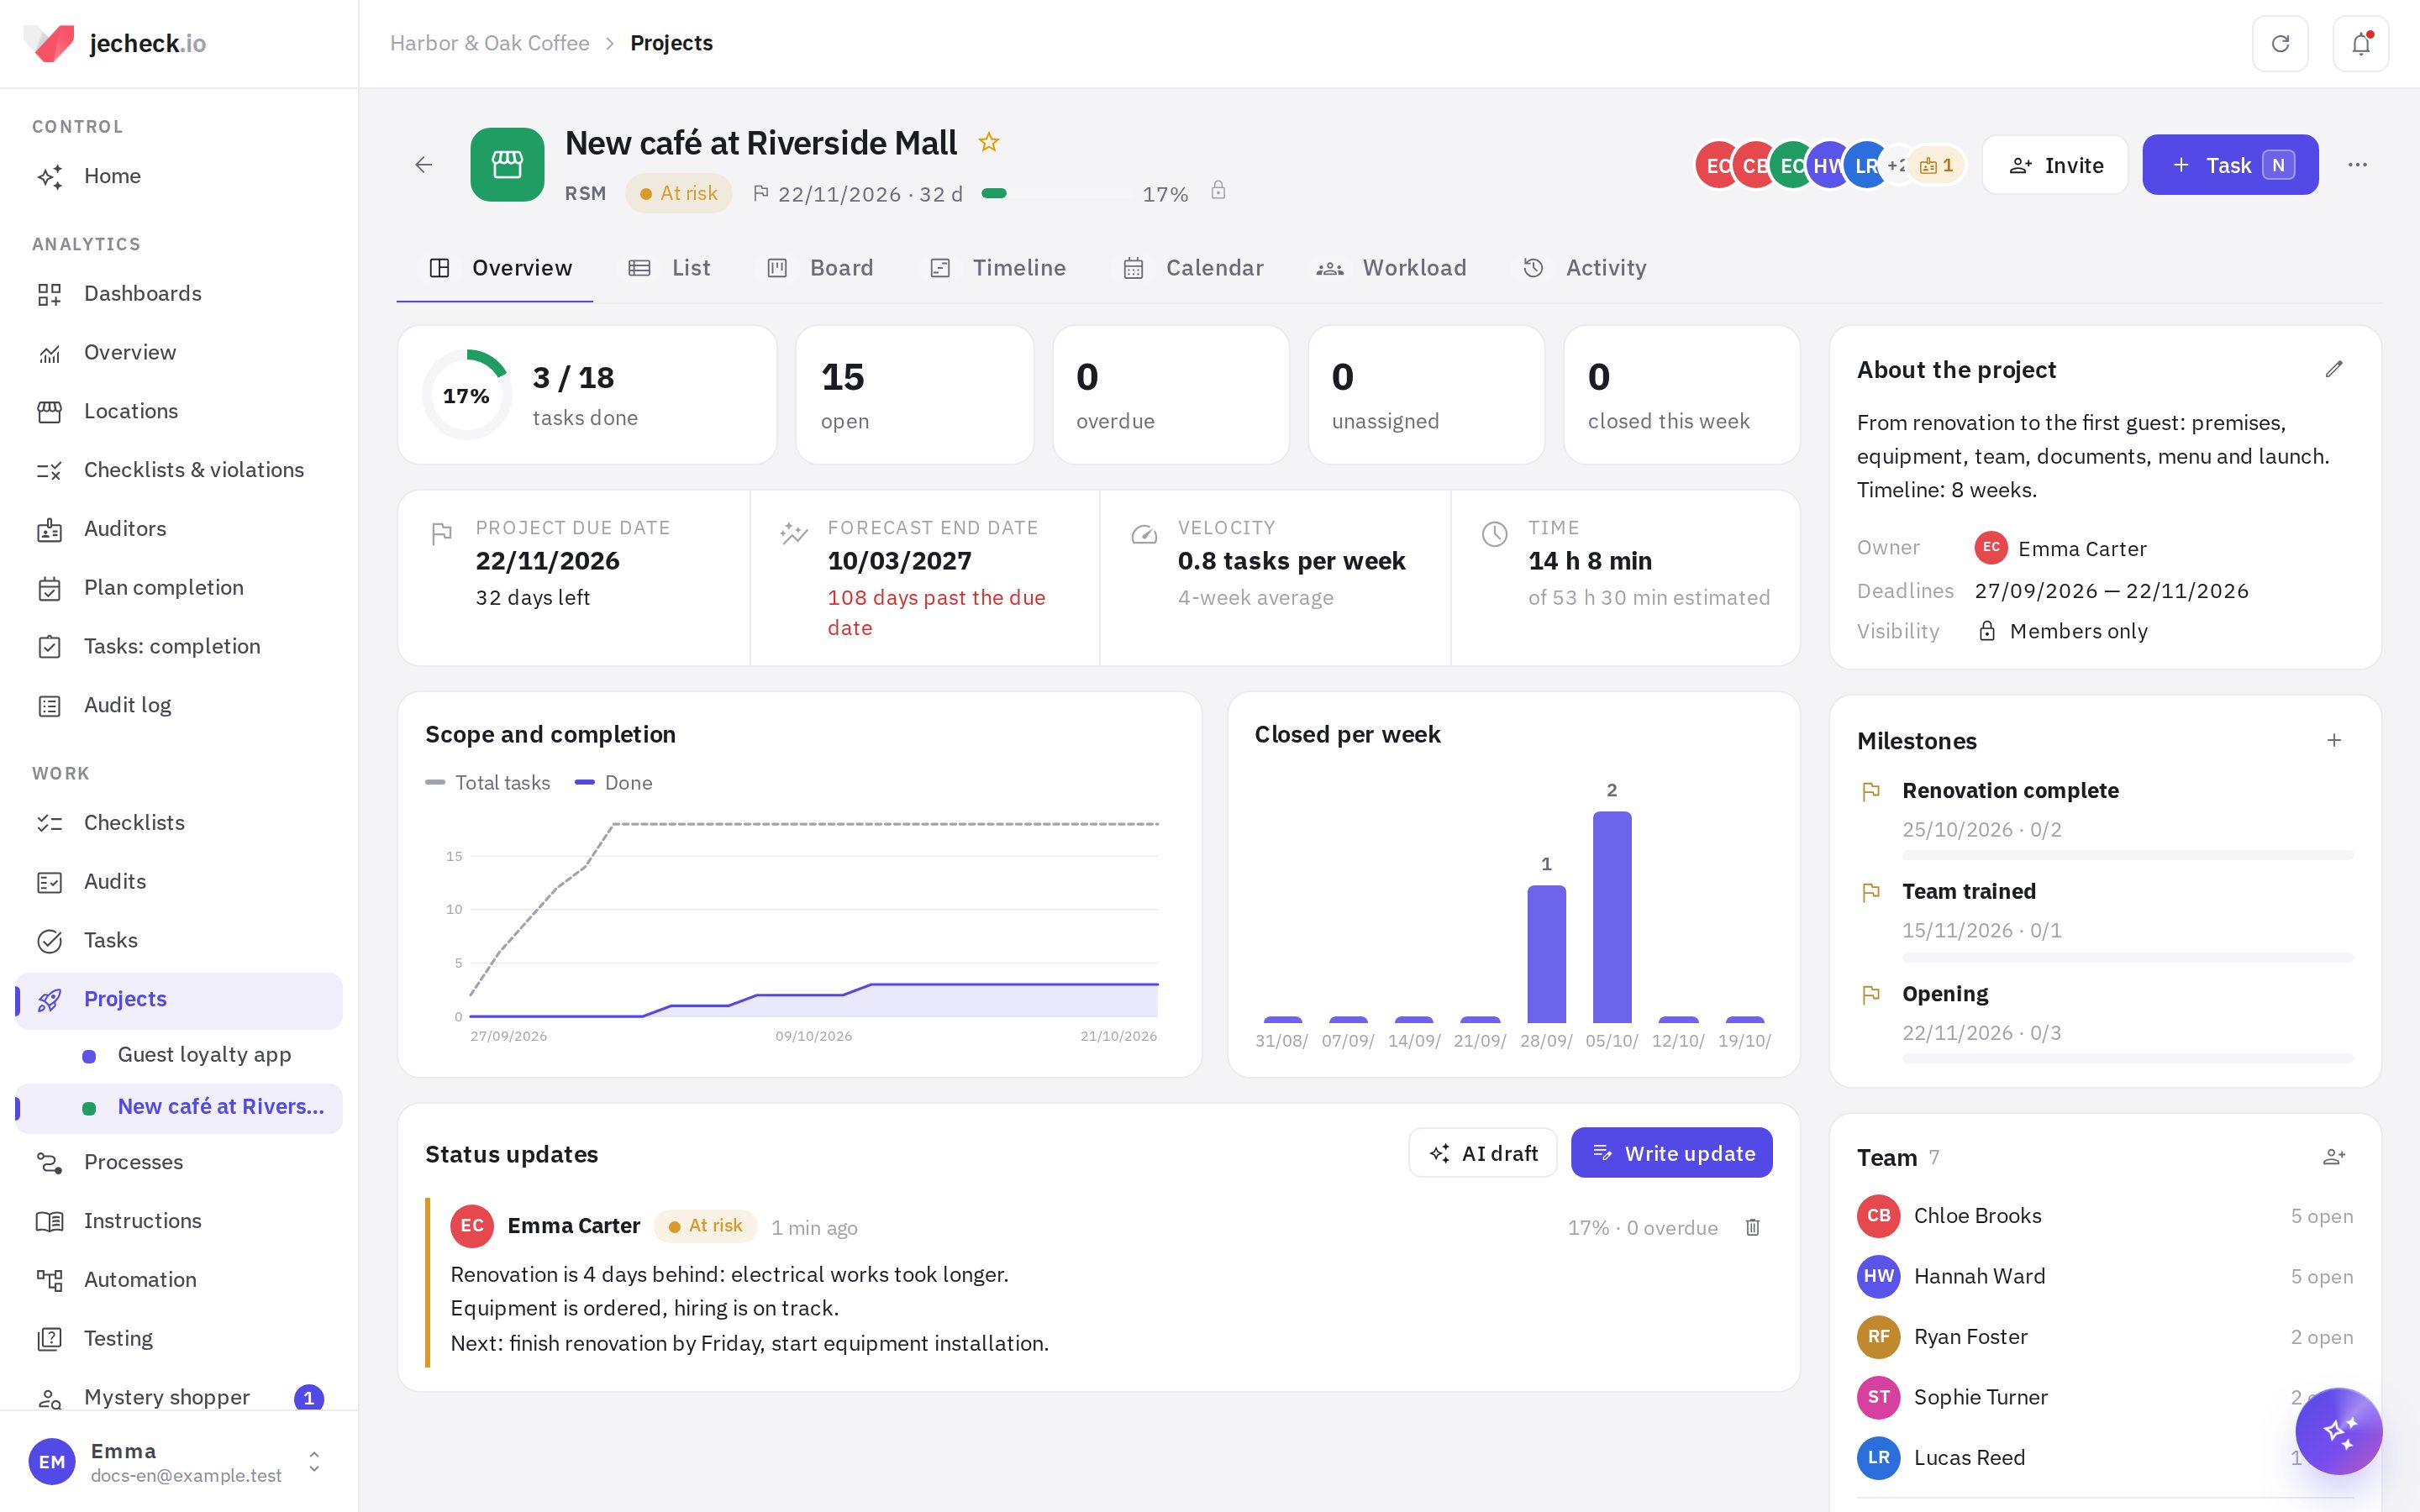Click the At risk status badge in header
Viewport: 2420px width, 1512px height.
[x=679, y=193]
